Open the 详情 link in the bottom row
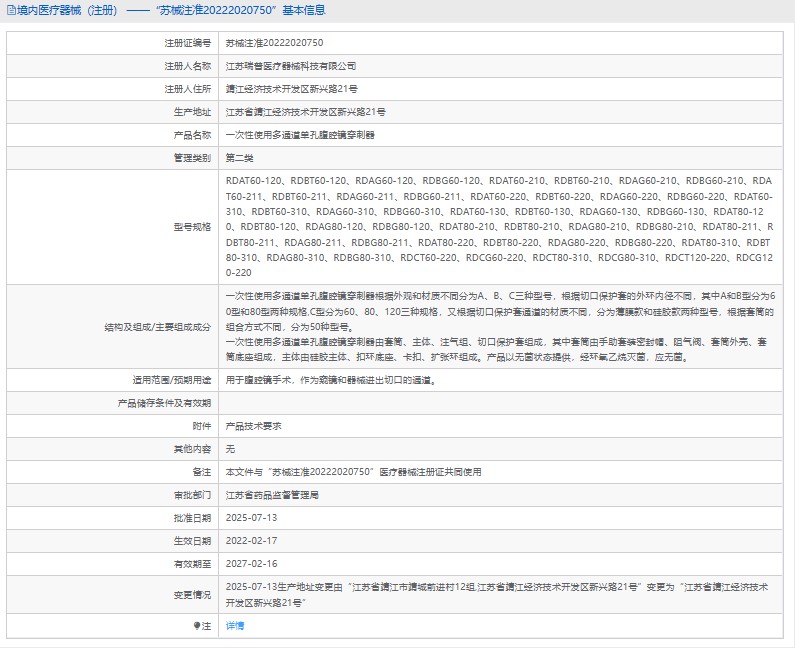The image size is (796, 649). pyautogui.click(x=234, y=626)
